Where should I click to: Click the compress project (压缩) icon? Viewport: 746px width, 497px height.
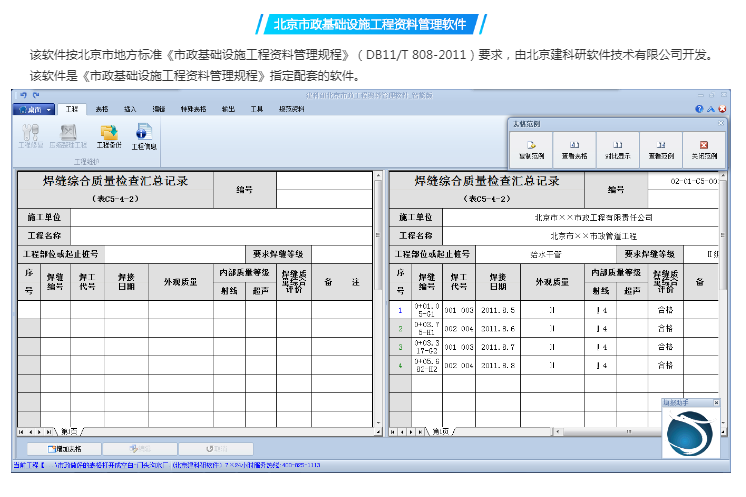(68, 136)
